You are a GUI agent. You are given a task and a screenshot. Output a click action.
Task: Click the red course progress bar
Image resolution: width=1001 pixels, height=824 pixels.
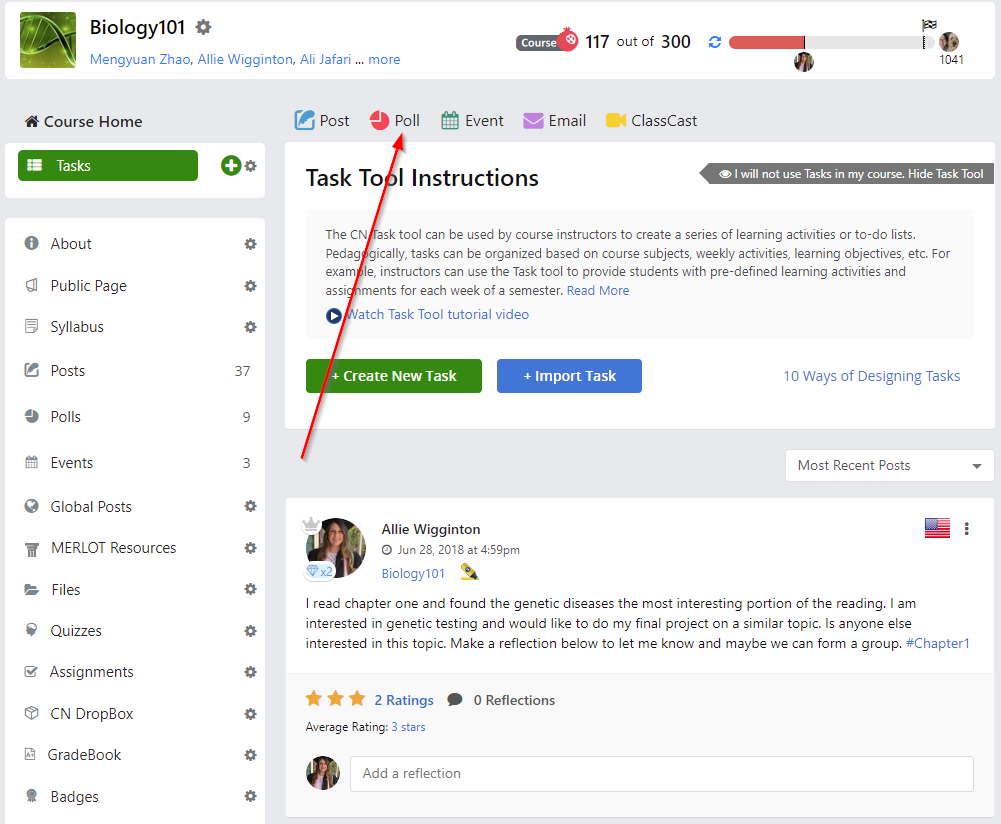tap(766, 42)
